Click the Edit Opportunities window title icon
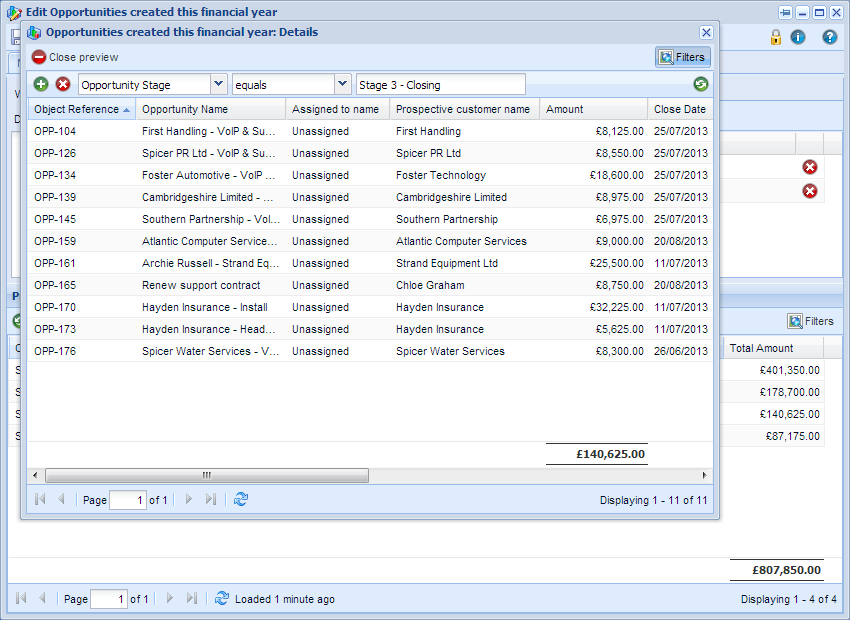The image size is (850, 620). coord(14,12)
